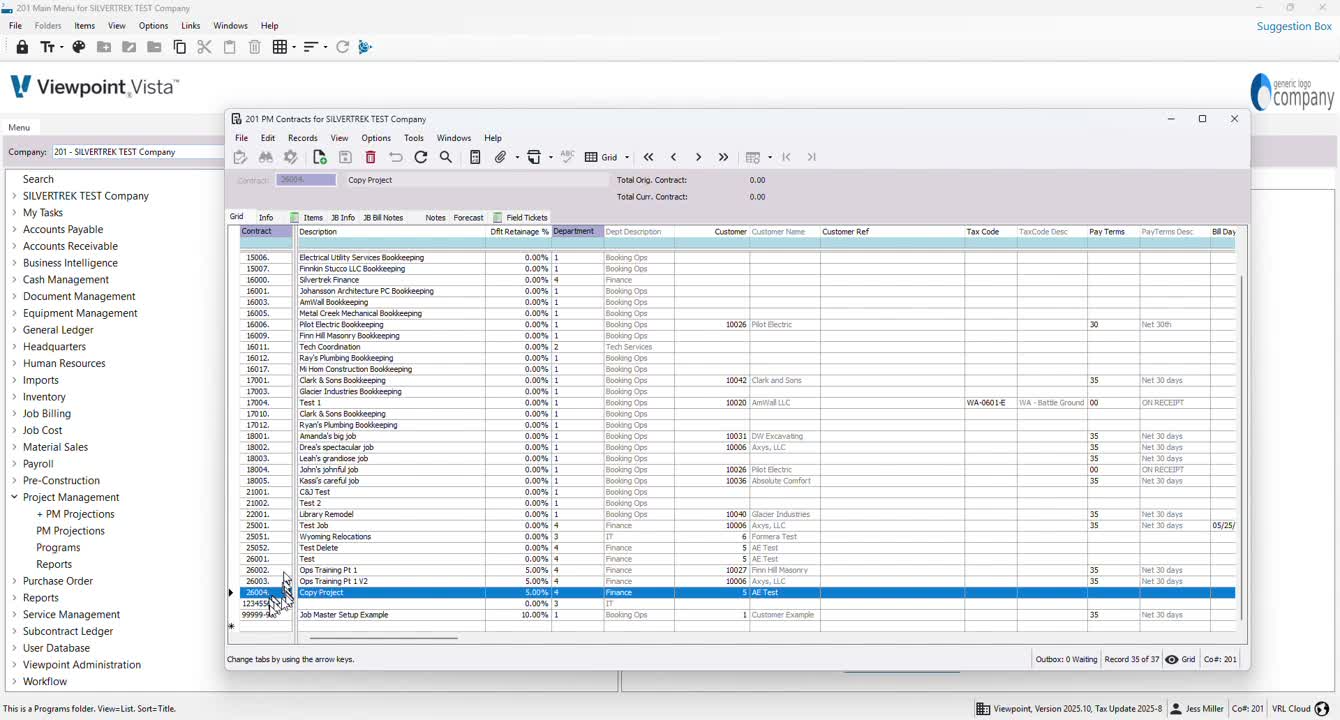Screen dimensions: 1340x720
Task: Click the refresh icon in main toolbar
Action: (342, 47)
